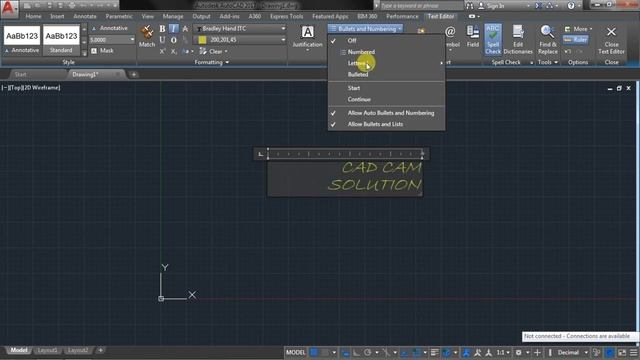Switch to the Insert ribbon tab

tap(57, 16)
